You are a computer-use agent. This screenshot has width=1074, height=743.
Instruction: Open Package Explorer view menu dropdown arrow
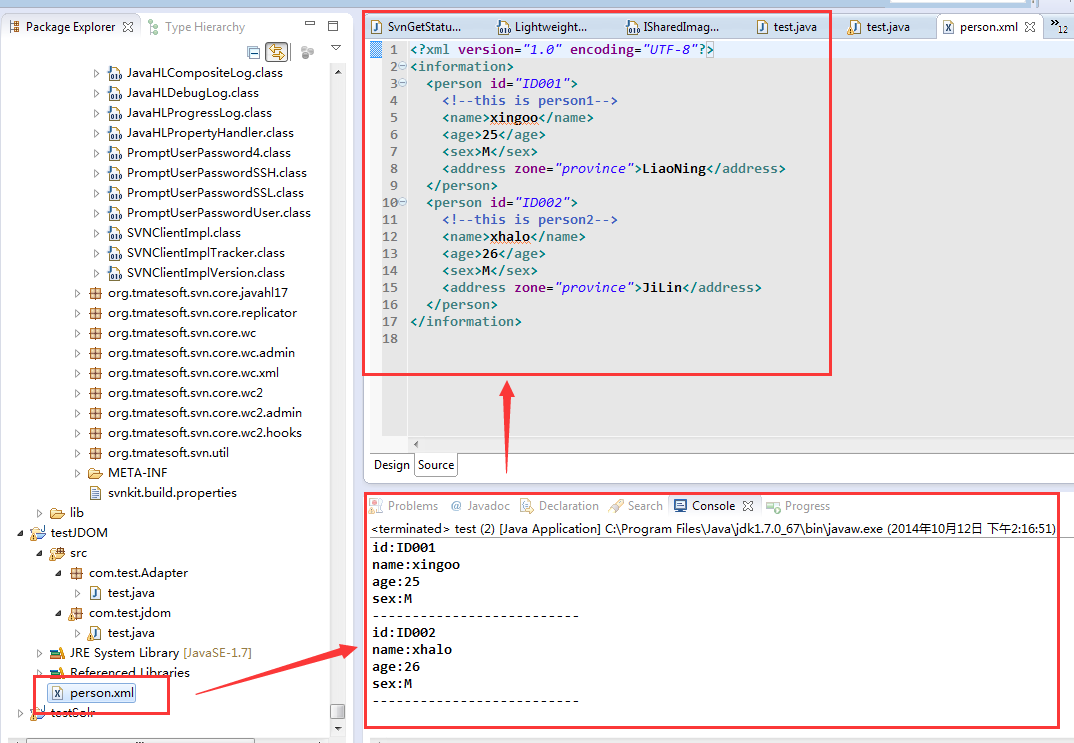click(x=336, y=48)
